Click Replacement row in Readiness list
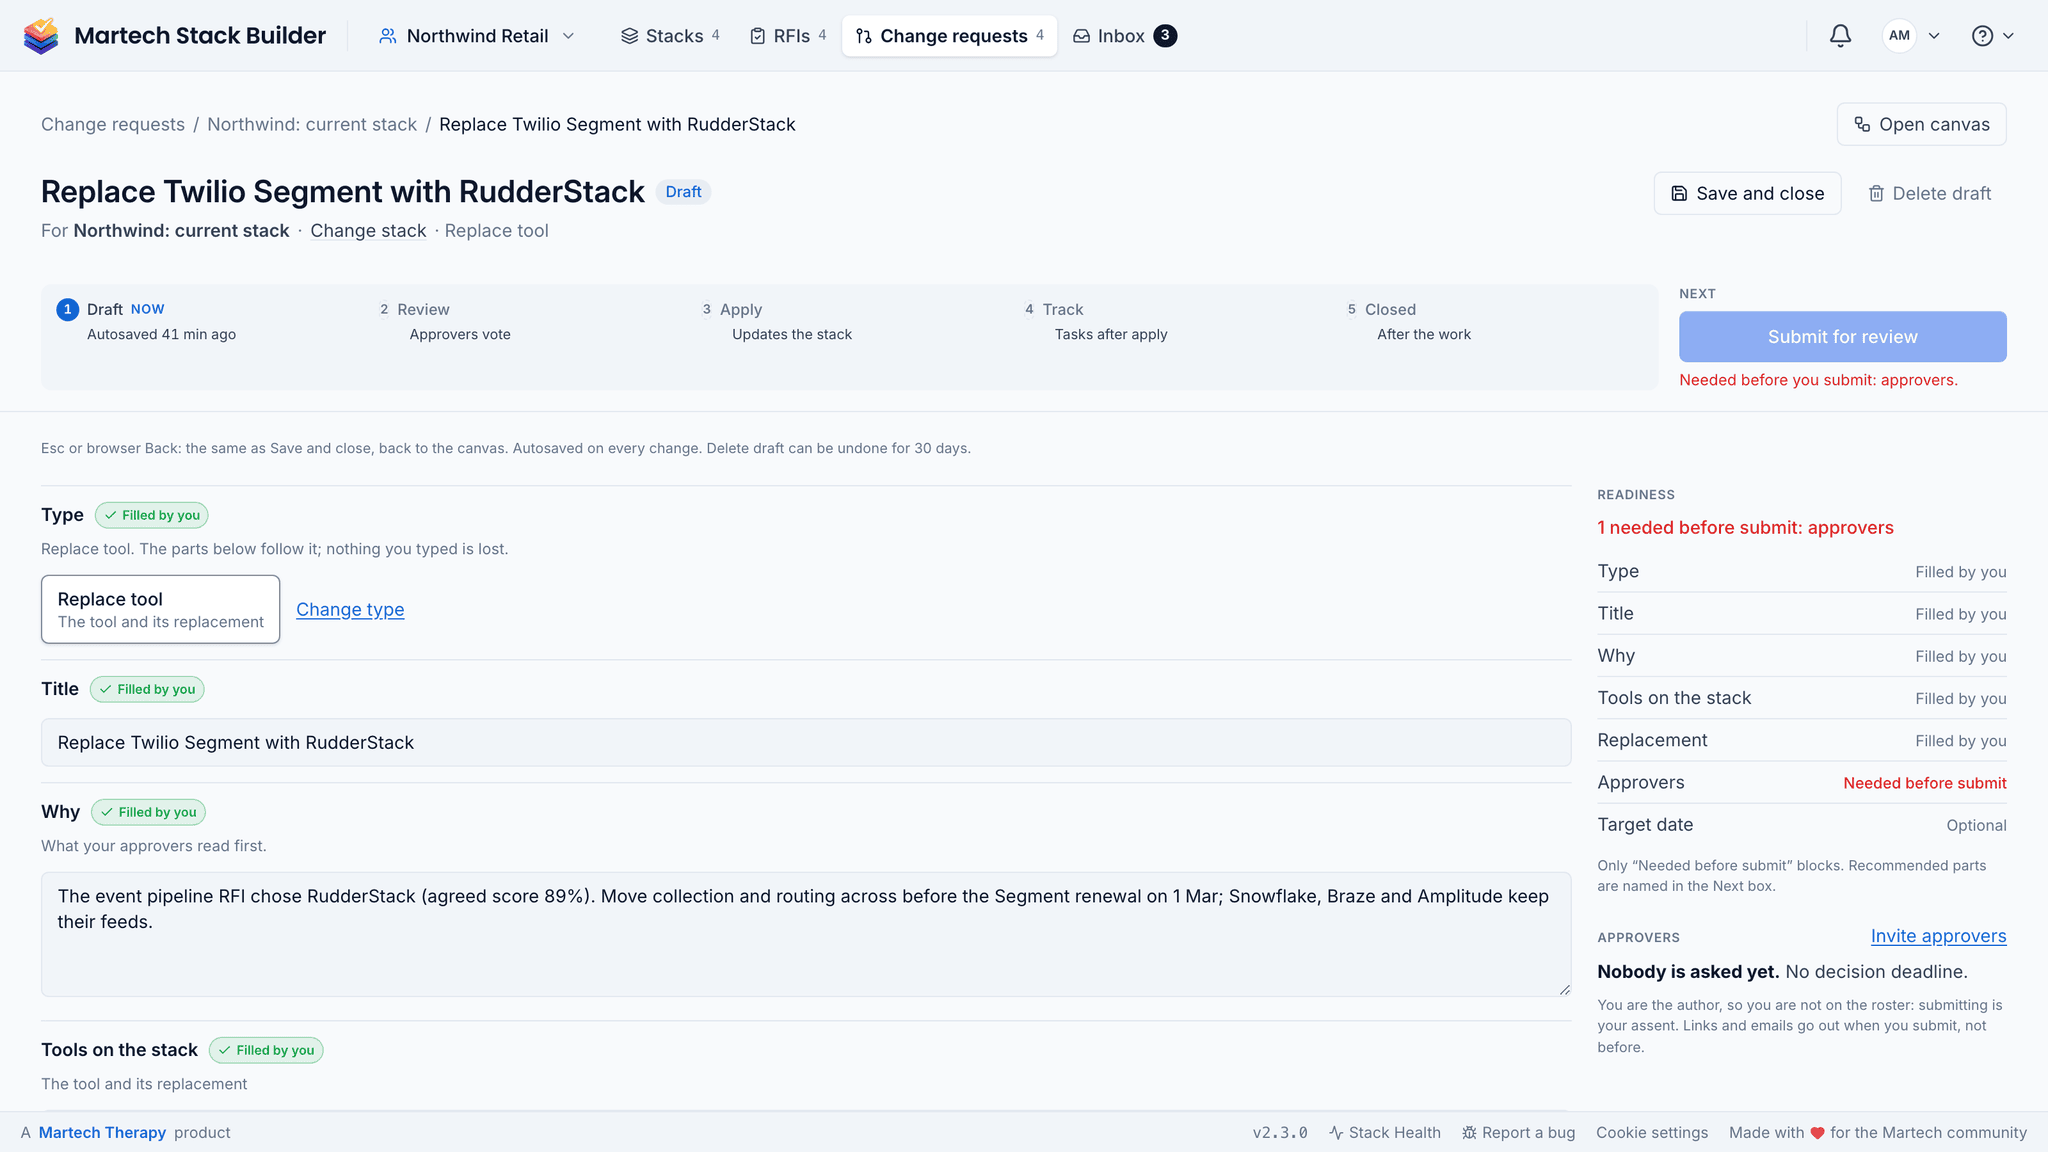The height and width of the screenshot is (1152, 2048). (1801, 740)
